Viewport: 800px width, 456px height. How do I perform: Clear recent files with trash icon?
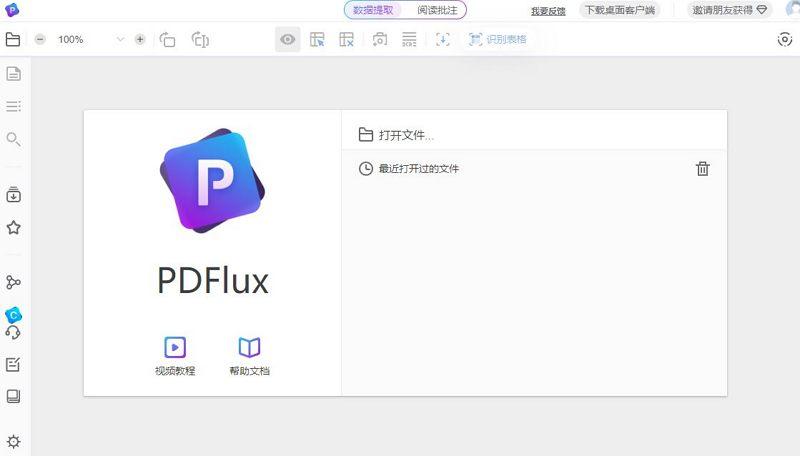coord(703,169)
